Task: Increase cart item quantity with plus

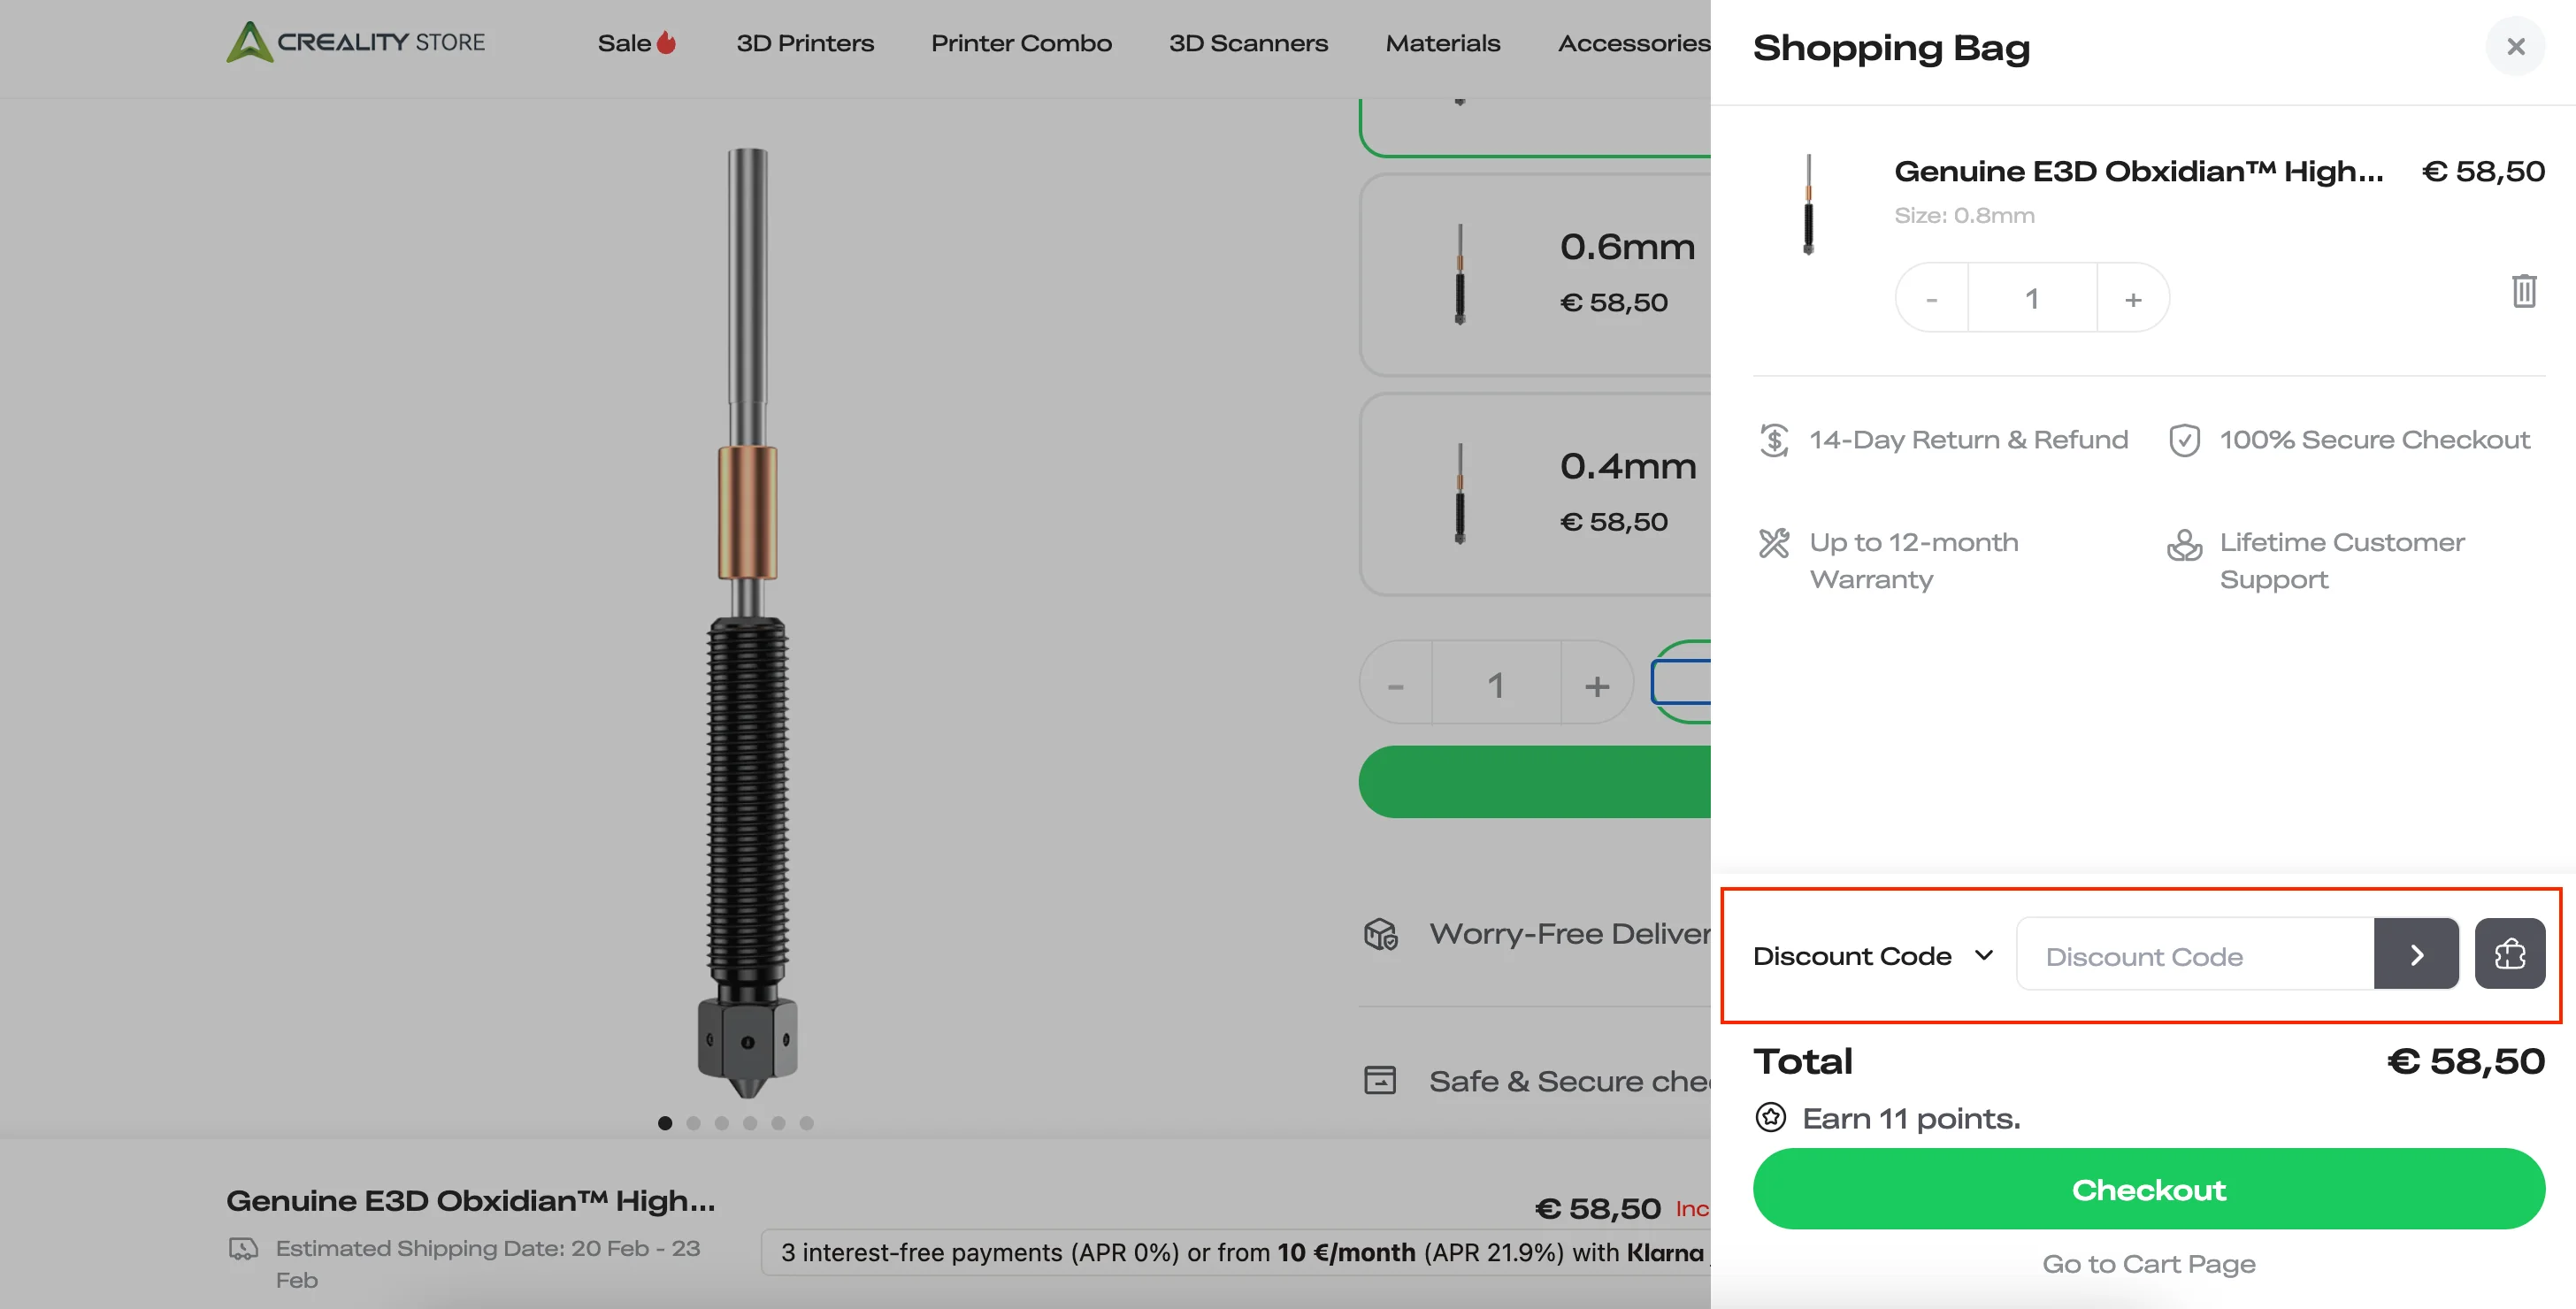Action: point(2132,299)
